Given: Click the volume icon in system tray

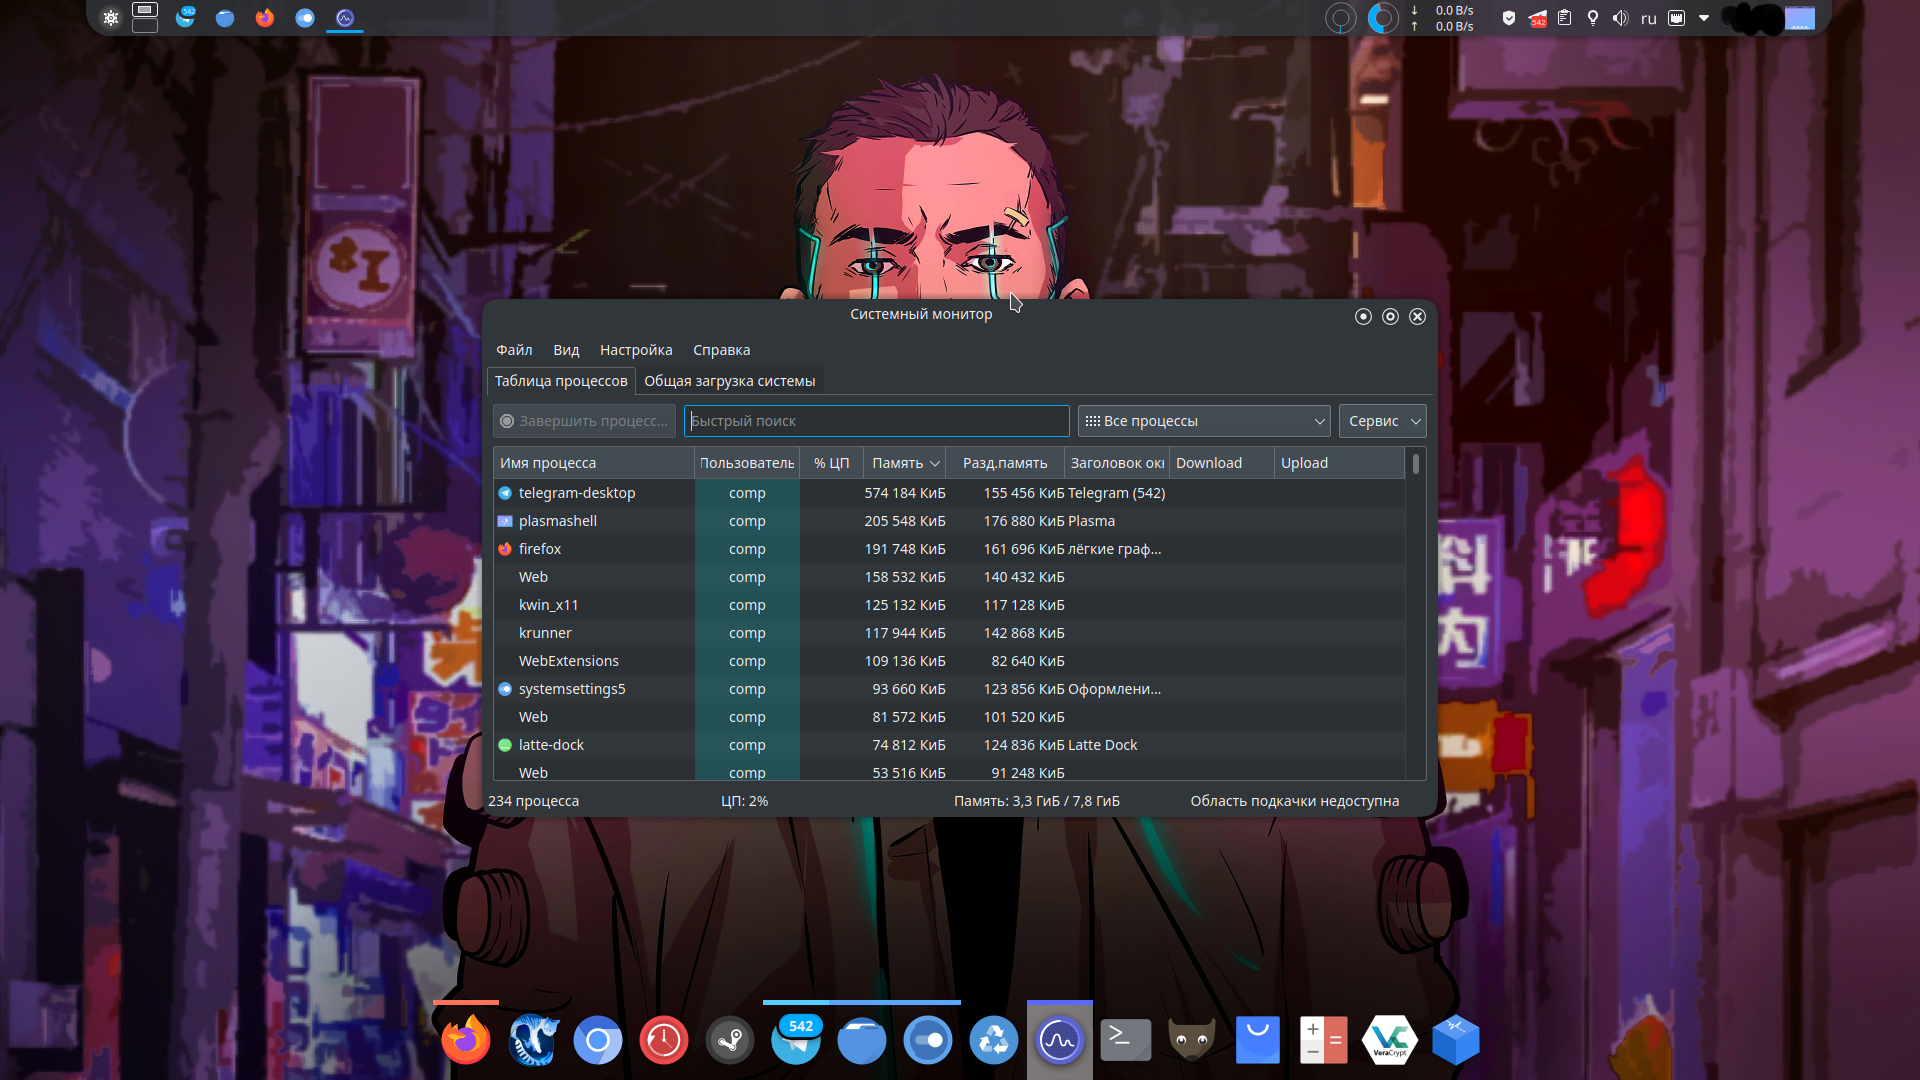Looking at the screenshot, I should click(x=1620, y=18).
